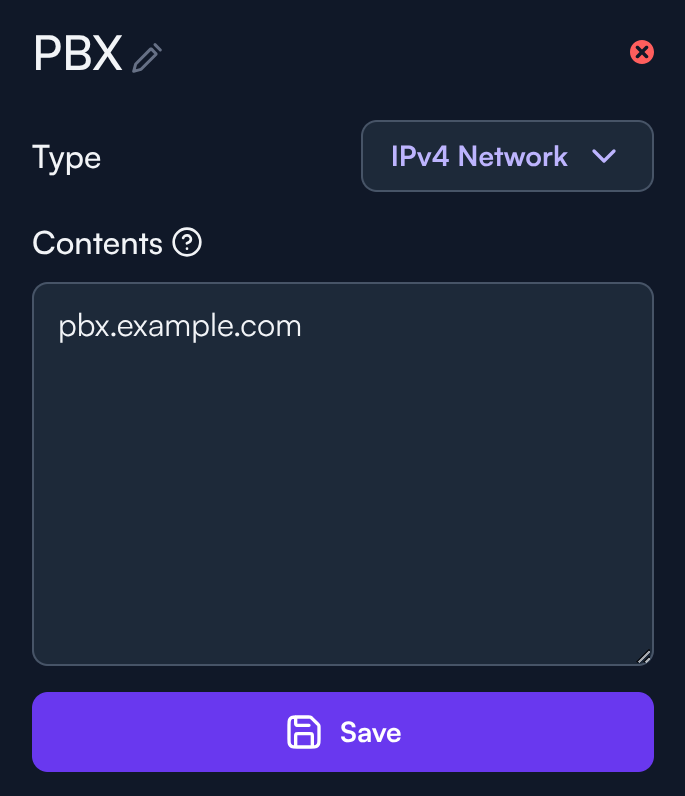Screen dimensions: 685x796
Task: Close the PBX panel with red X
Action: [642, 52]
